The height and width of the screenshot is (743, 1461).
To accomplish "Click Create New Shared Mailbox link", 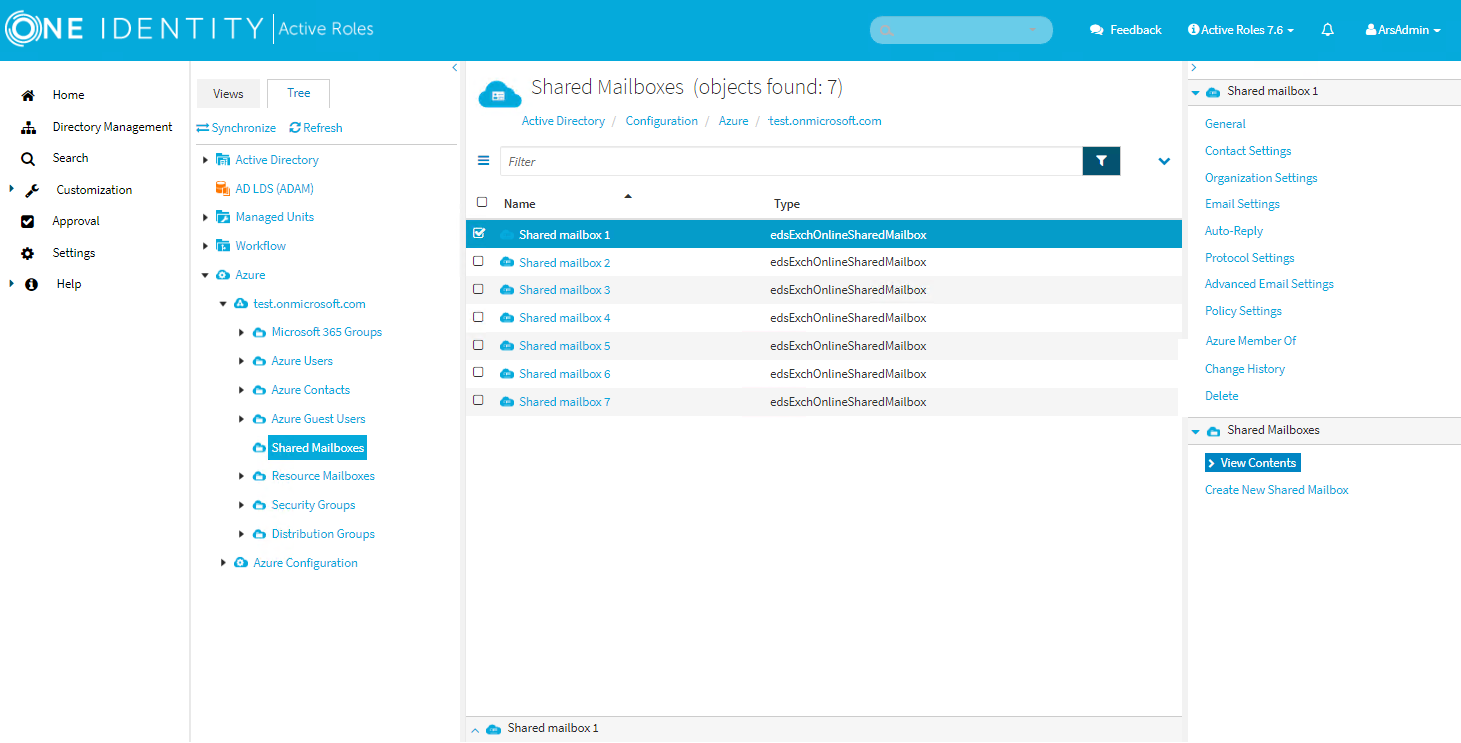I will [1277, 490].
